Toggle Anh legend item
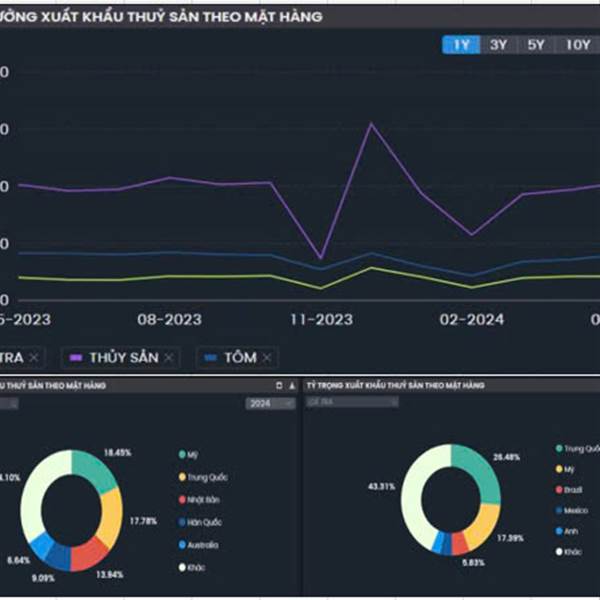The width and height of the screenshot is (600, 600). click(x=567, y=531)
